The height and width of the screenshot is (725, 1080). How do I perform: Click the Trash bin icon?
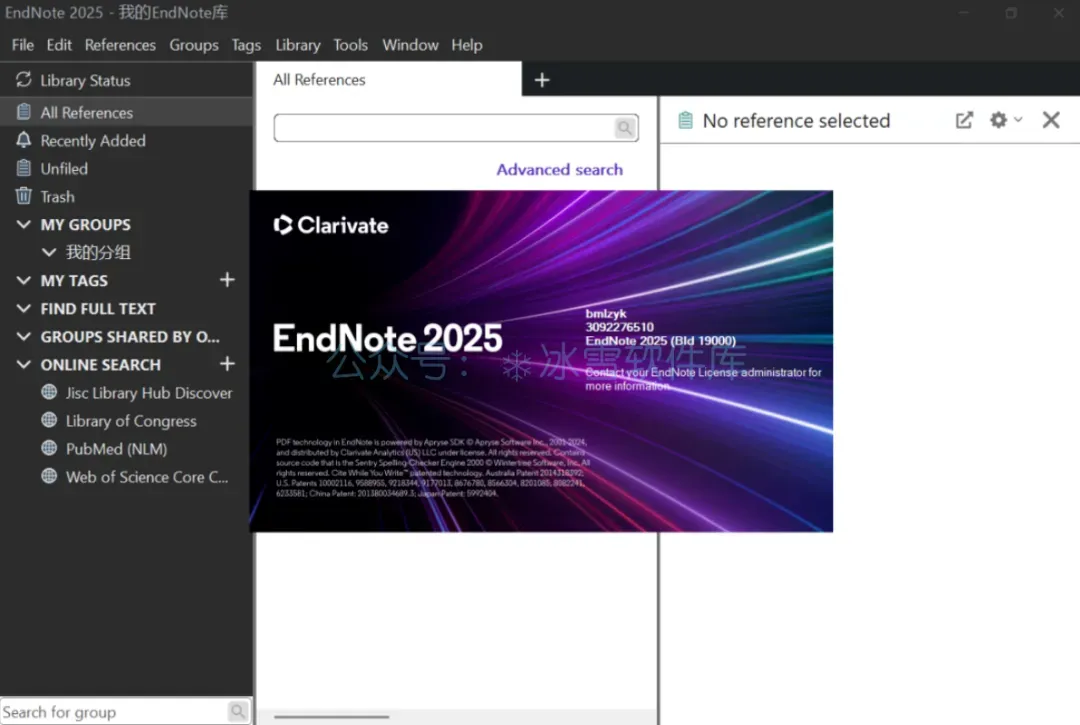[x=23, y=196]
